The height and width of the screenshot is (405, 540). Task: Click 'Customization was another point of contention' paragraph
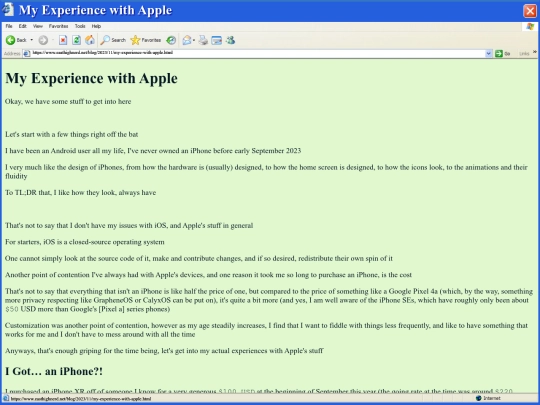pyautogui.click(x=266, y=330)
